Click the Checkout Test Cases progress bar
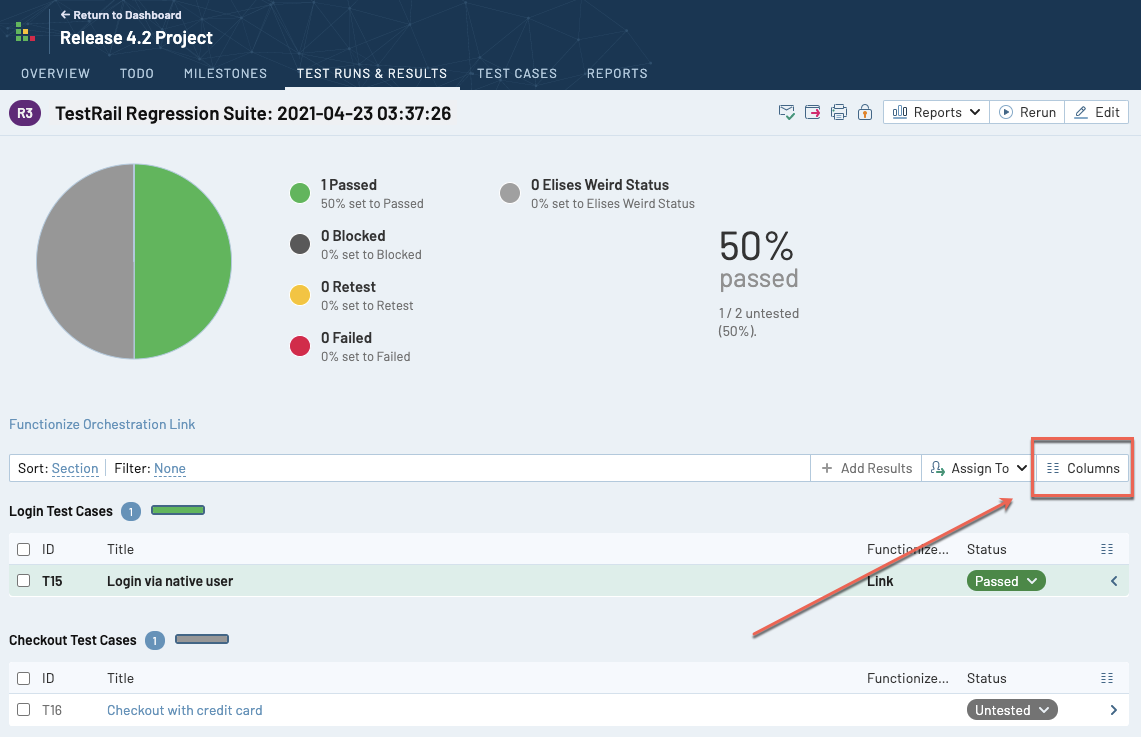Screen dimensions: 1141x737 (202, 639)
